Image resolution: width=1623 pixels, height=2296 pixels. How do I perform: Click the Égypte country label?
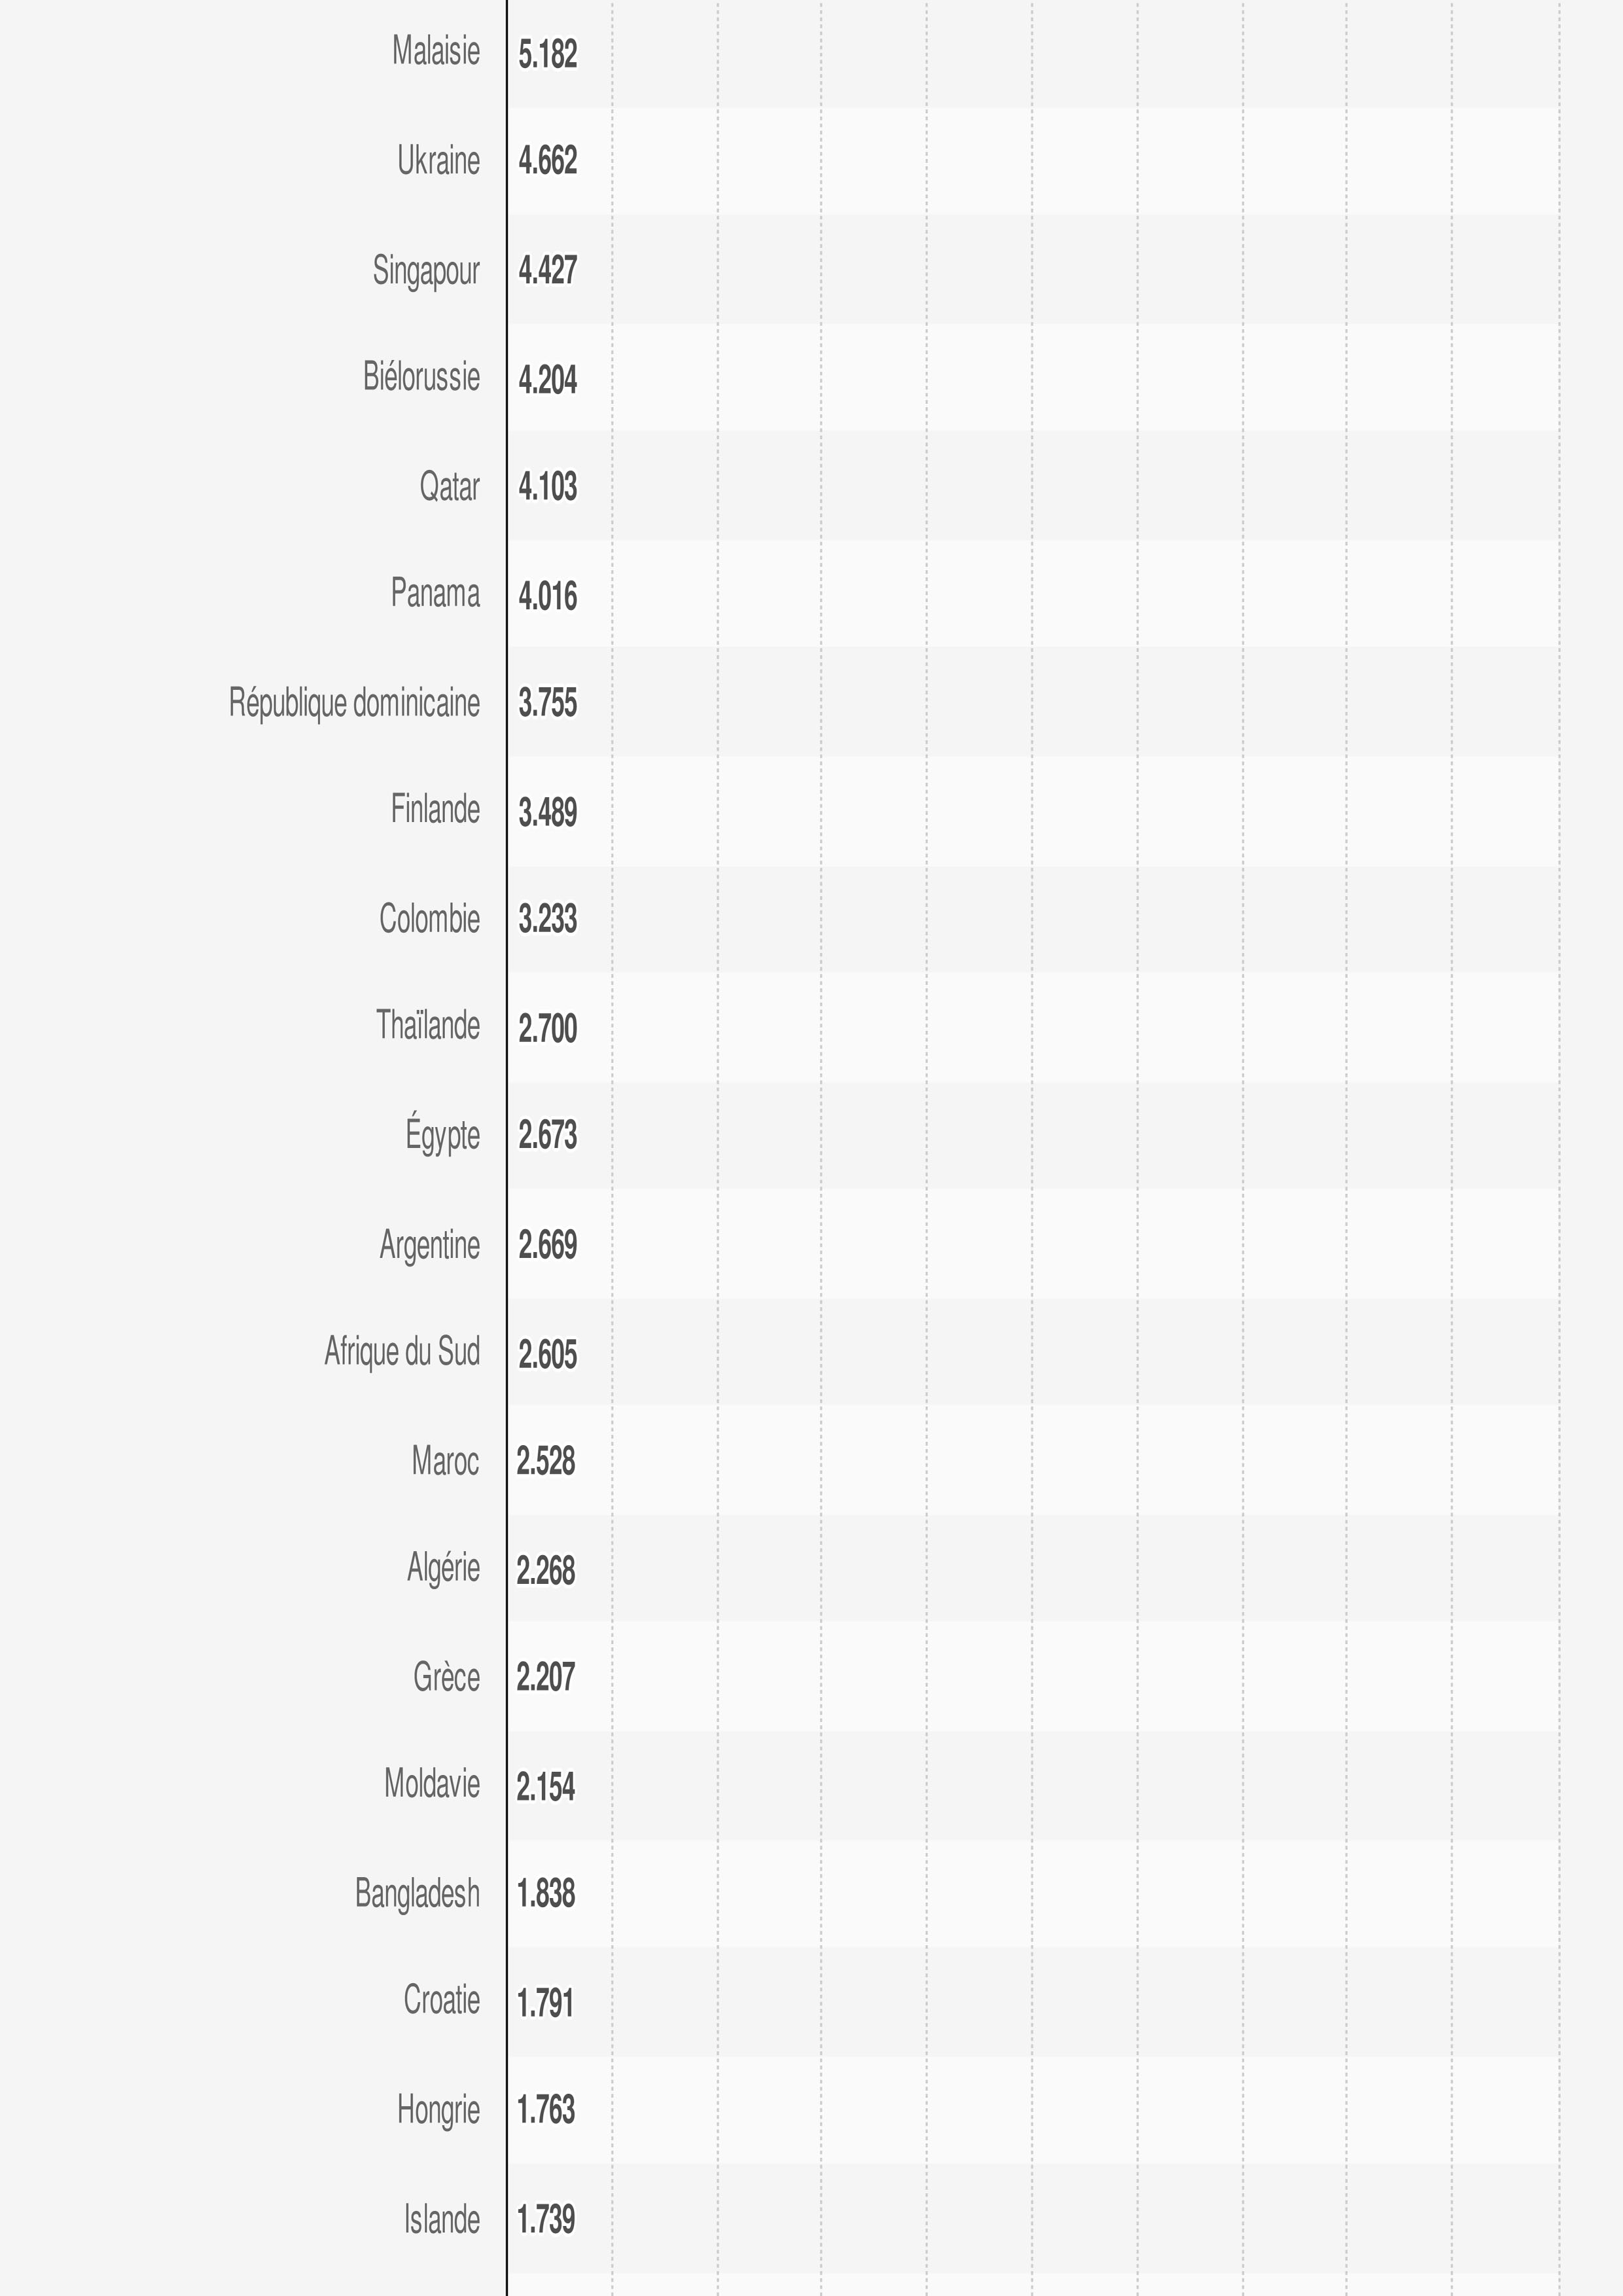point(442,1135)
